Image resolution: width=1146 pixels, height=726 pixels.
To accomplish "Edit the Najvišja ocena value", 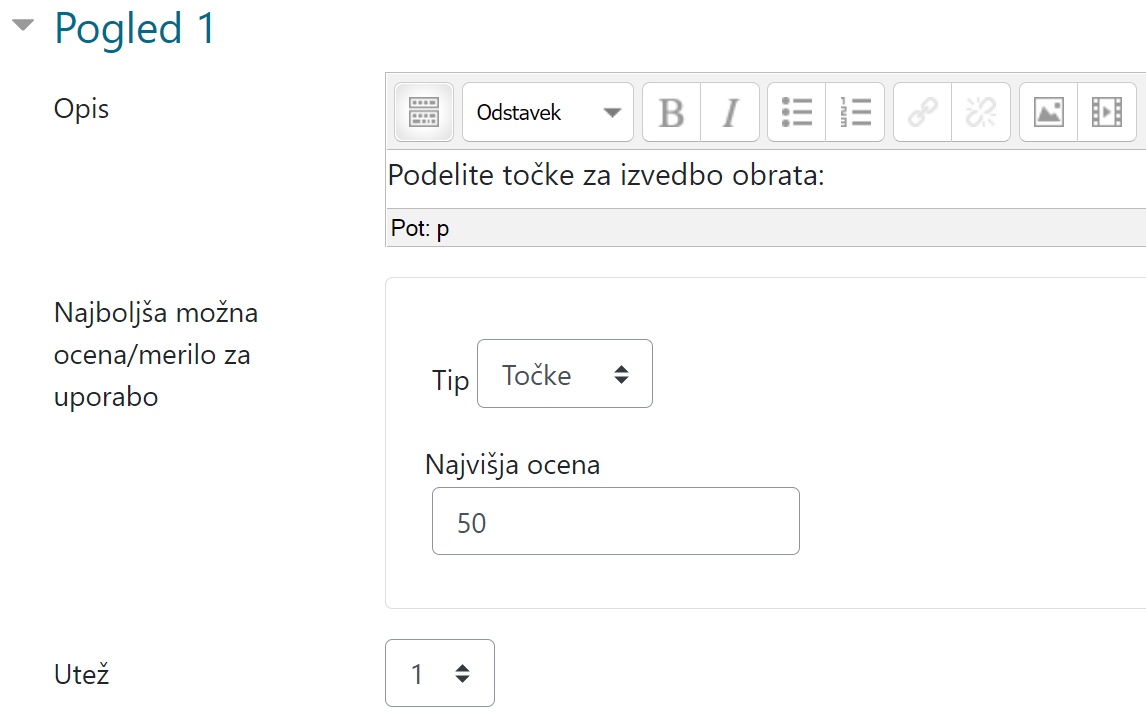I will (x=615, y=520).
